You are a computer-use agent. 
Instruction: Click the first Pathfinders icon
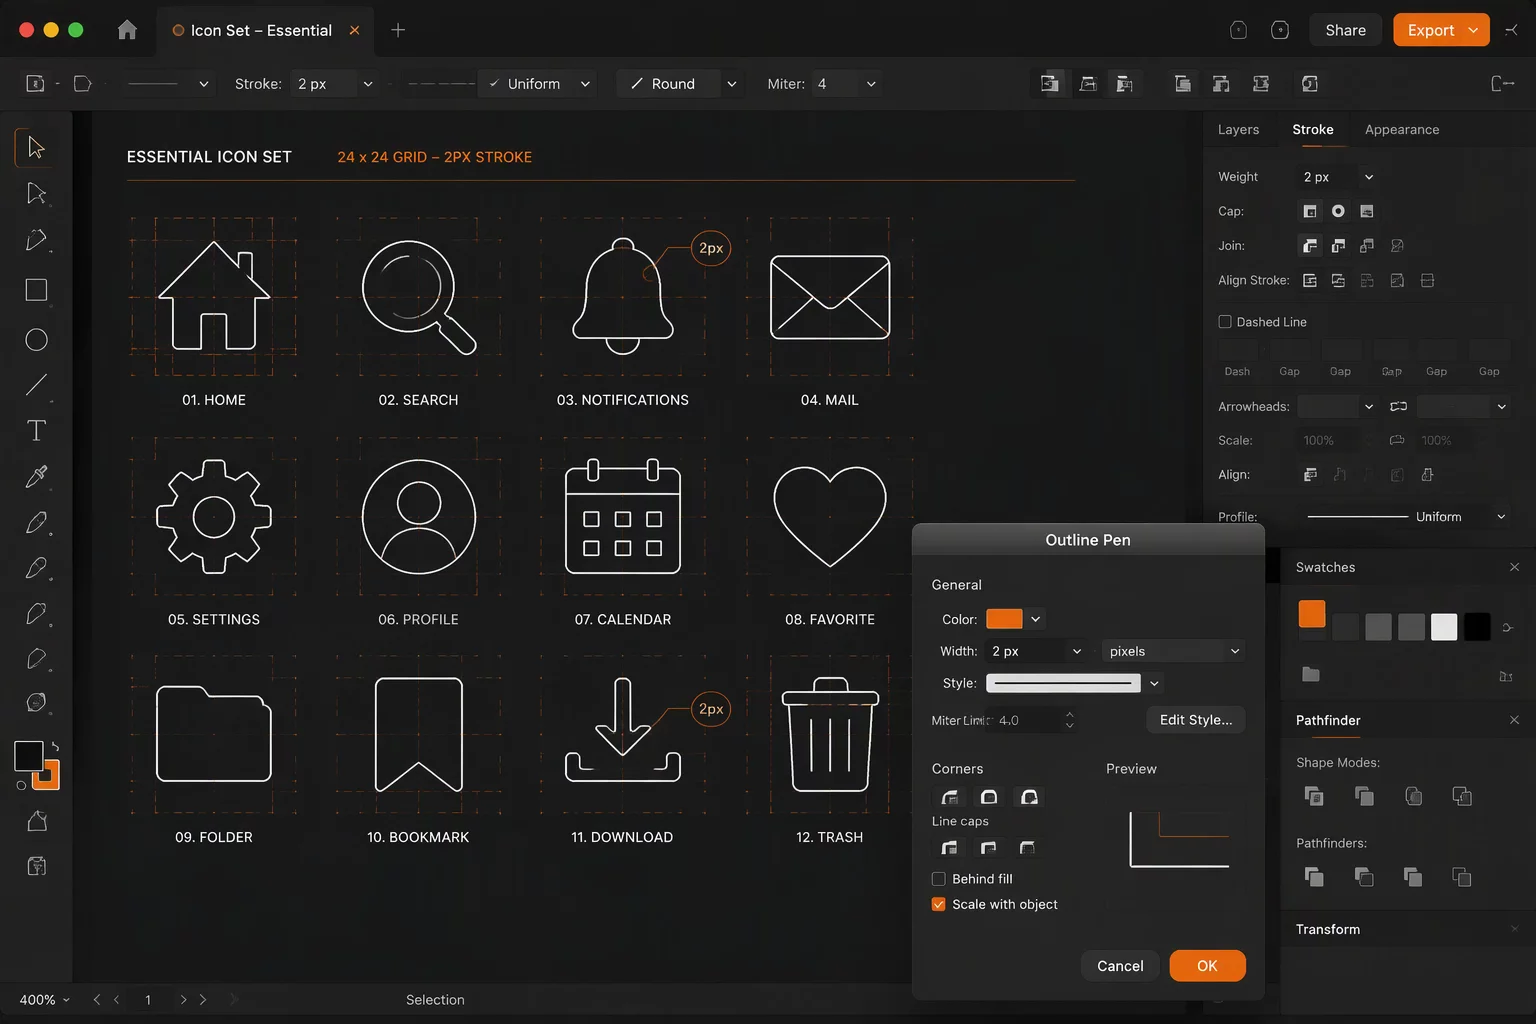point(1314,877)
